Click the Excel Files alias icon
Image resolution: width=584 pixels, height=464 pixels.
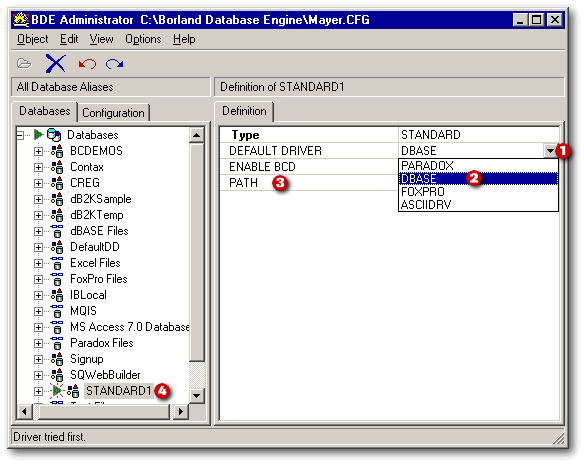click(57, 263)
